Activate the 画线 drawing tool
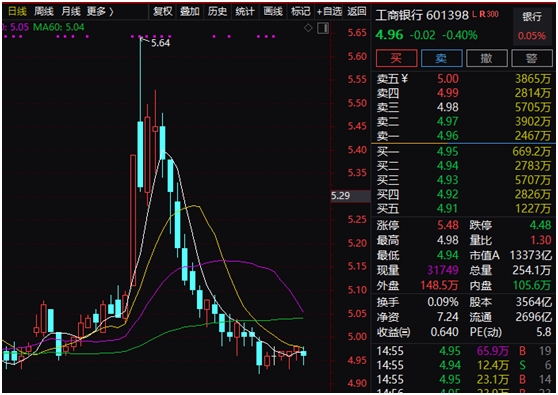The width and height of the screenshot is (558, 395). click(273, 11)
